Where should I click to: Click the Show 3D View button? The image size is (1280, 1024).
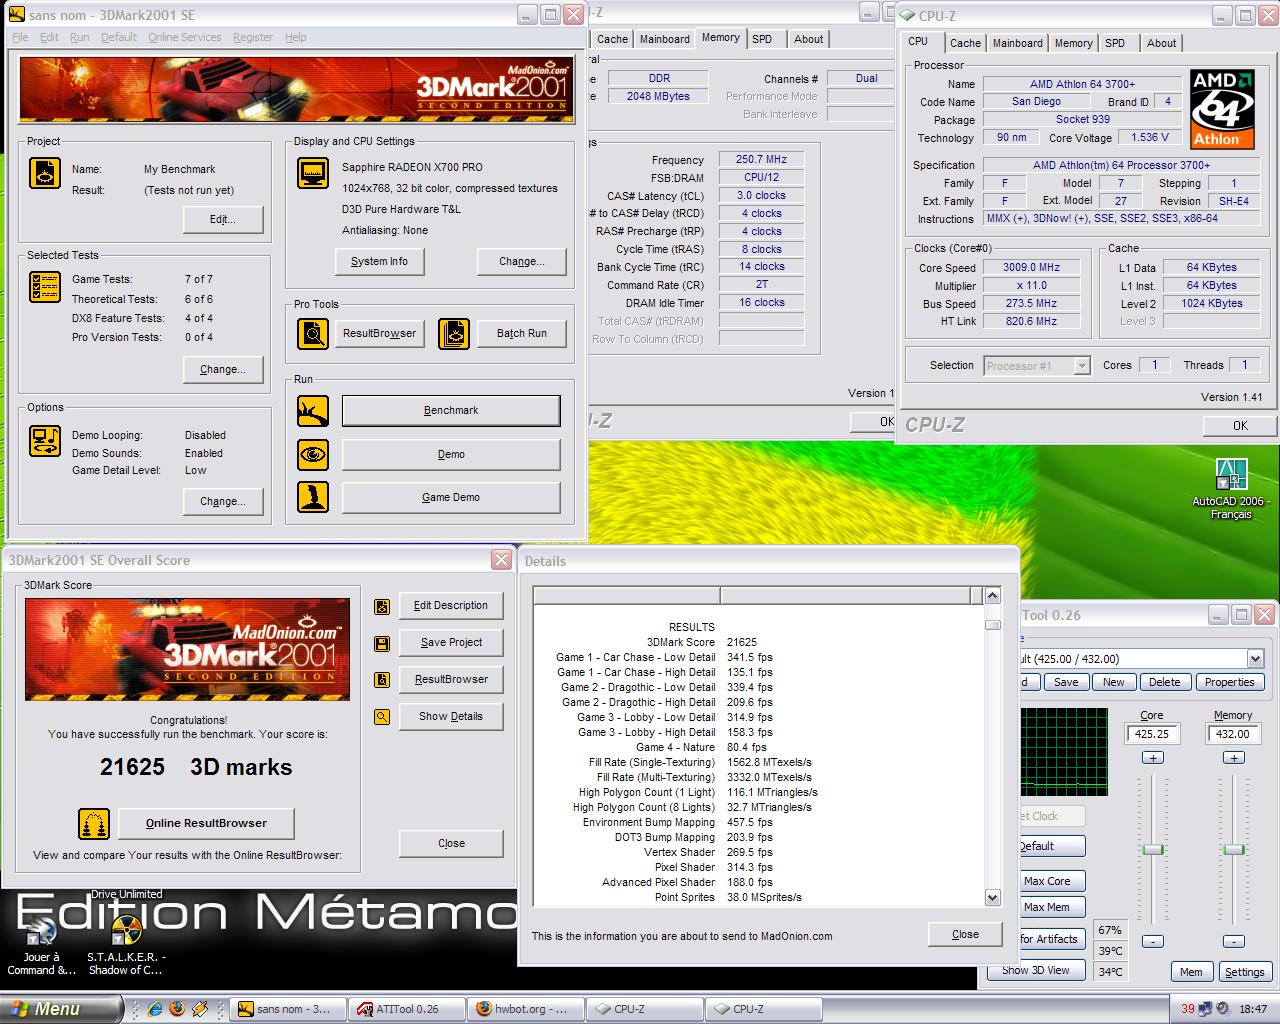1034,970
